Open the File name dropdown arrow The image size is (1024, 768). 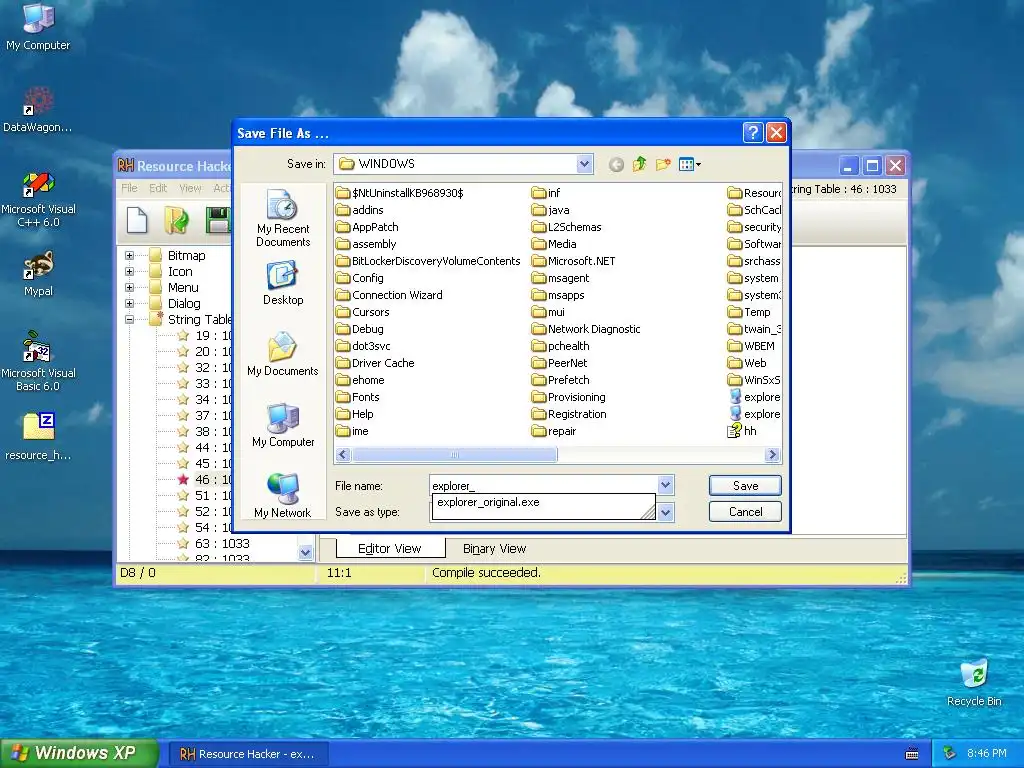(665, 485)
